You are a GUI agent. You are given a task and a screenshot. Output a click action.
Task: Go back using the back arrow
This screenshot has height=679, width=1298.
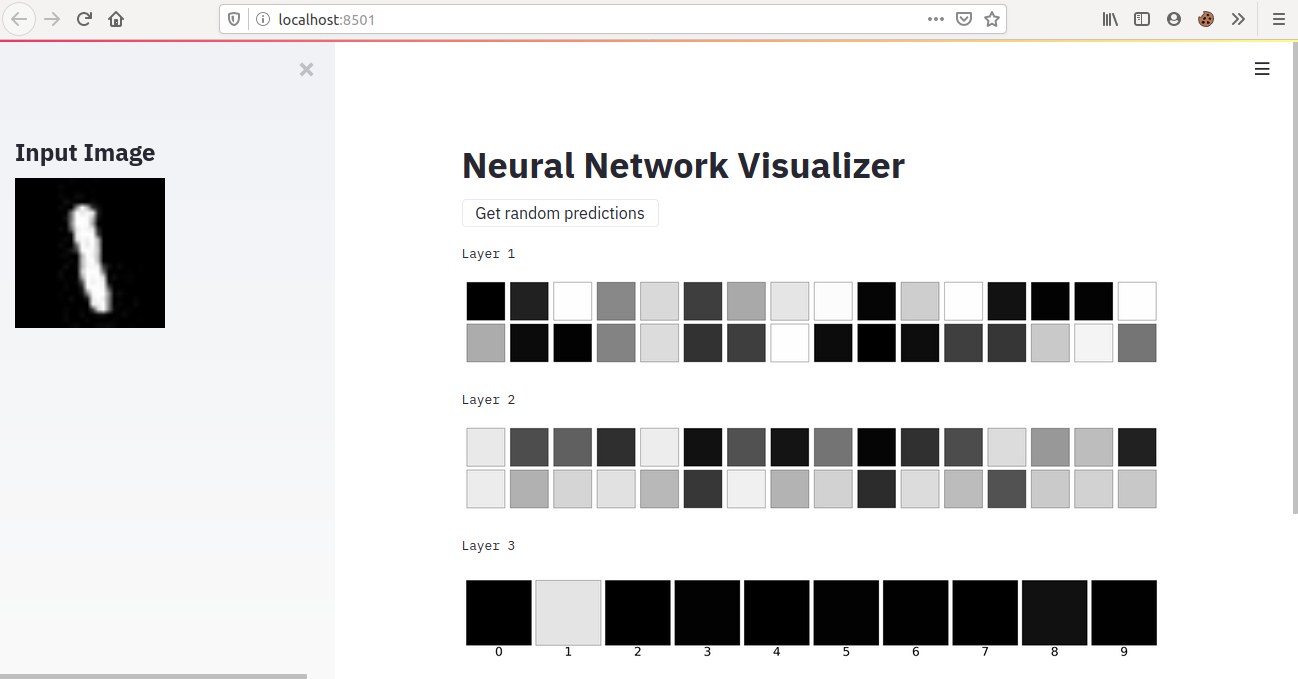pos(20,19)
